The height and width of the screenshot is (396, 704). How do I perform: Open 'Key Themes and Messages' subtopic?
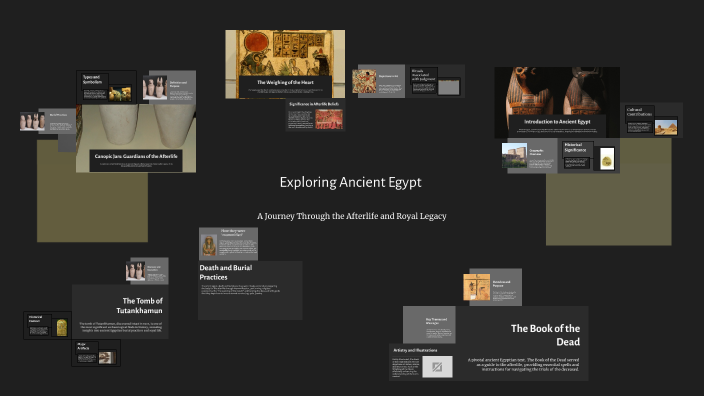click(x=429, y=325)
